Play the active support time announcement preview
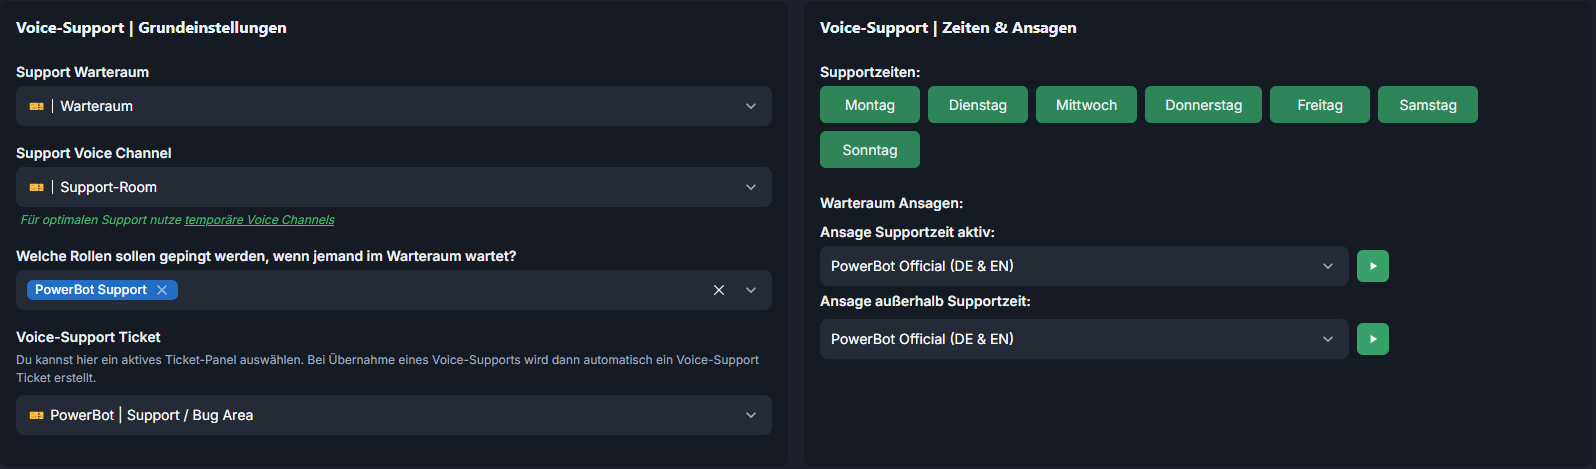Image resolution: width=1596 pixels, height=469 pixels. (x=1372, y=266)
